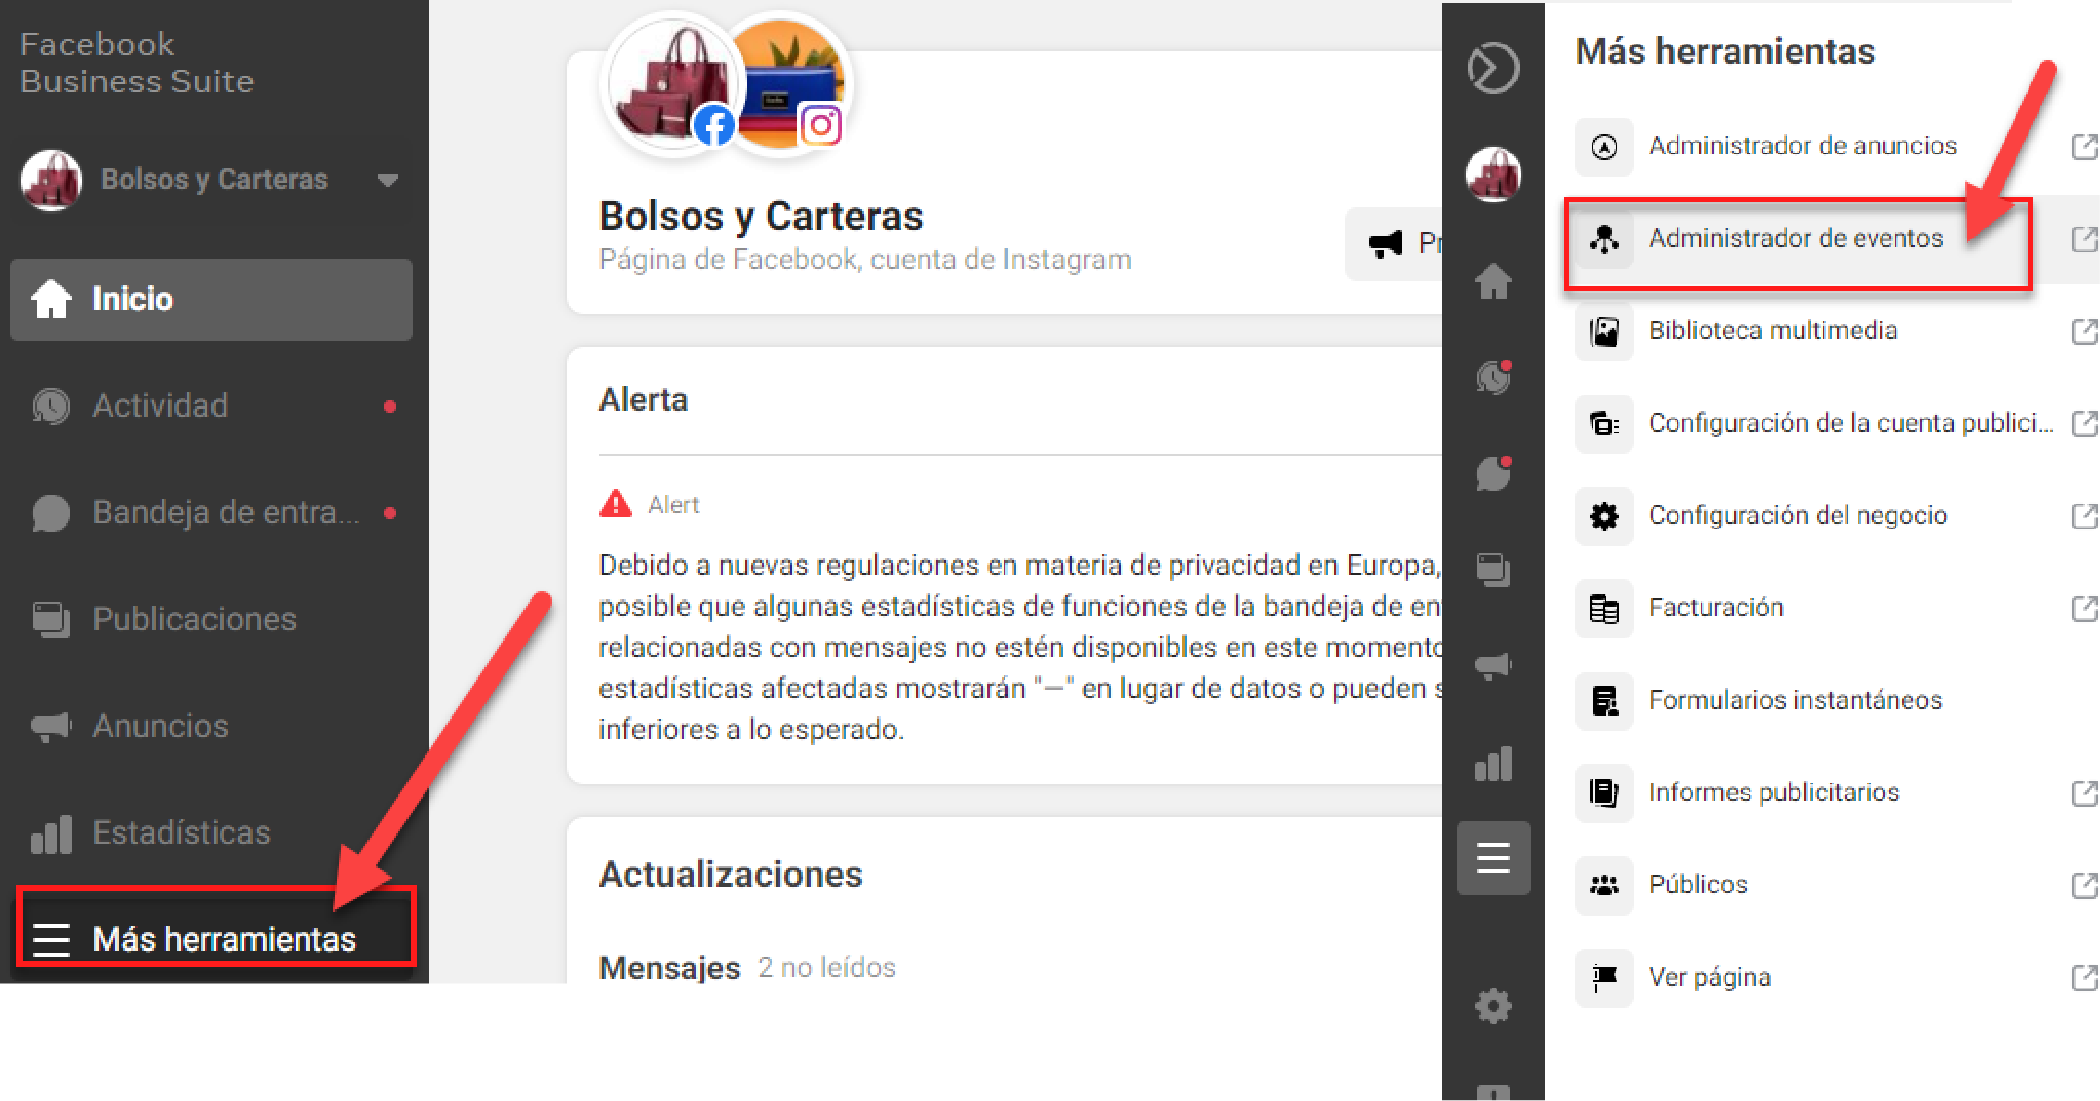Click hamburger menu icon in collapsed sidebar
This screenshot has height=1101, width=2100.
[x=1493, y=858]
